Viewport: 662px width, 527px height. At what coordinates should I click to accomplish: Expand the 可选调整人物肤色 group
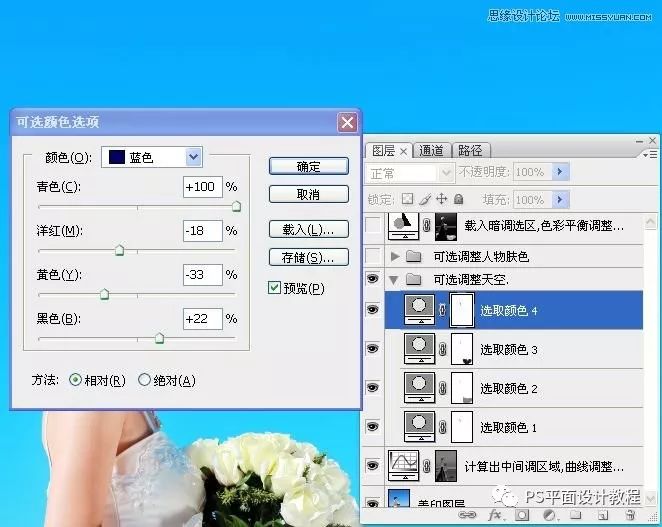coord(395,256)
